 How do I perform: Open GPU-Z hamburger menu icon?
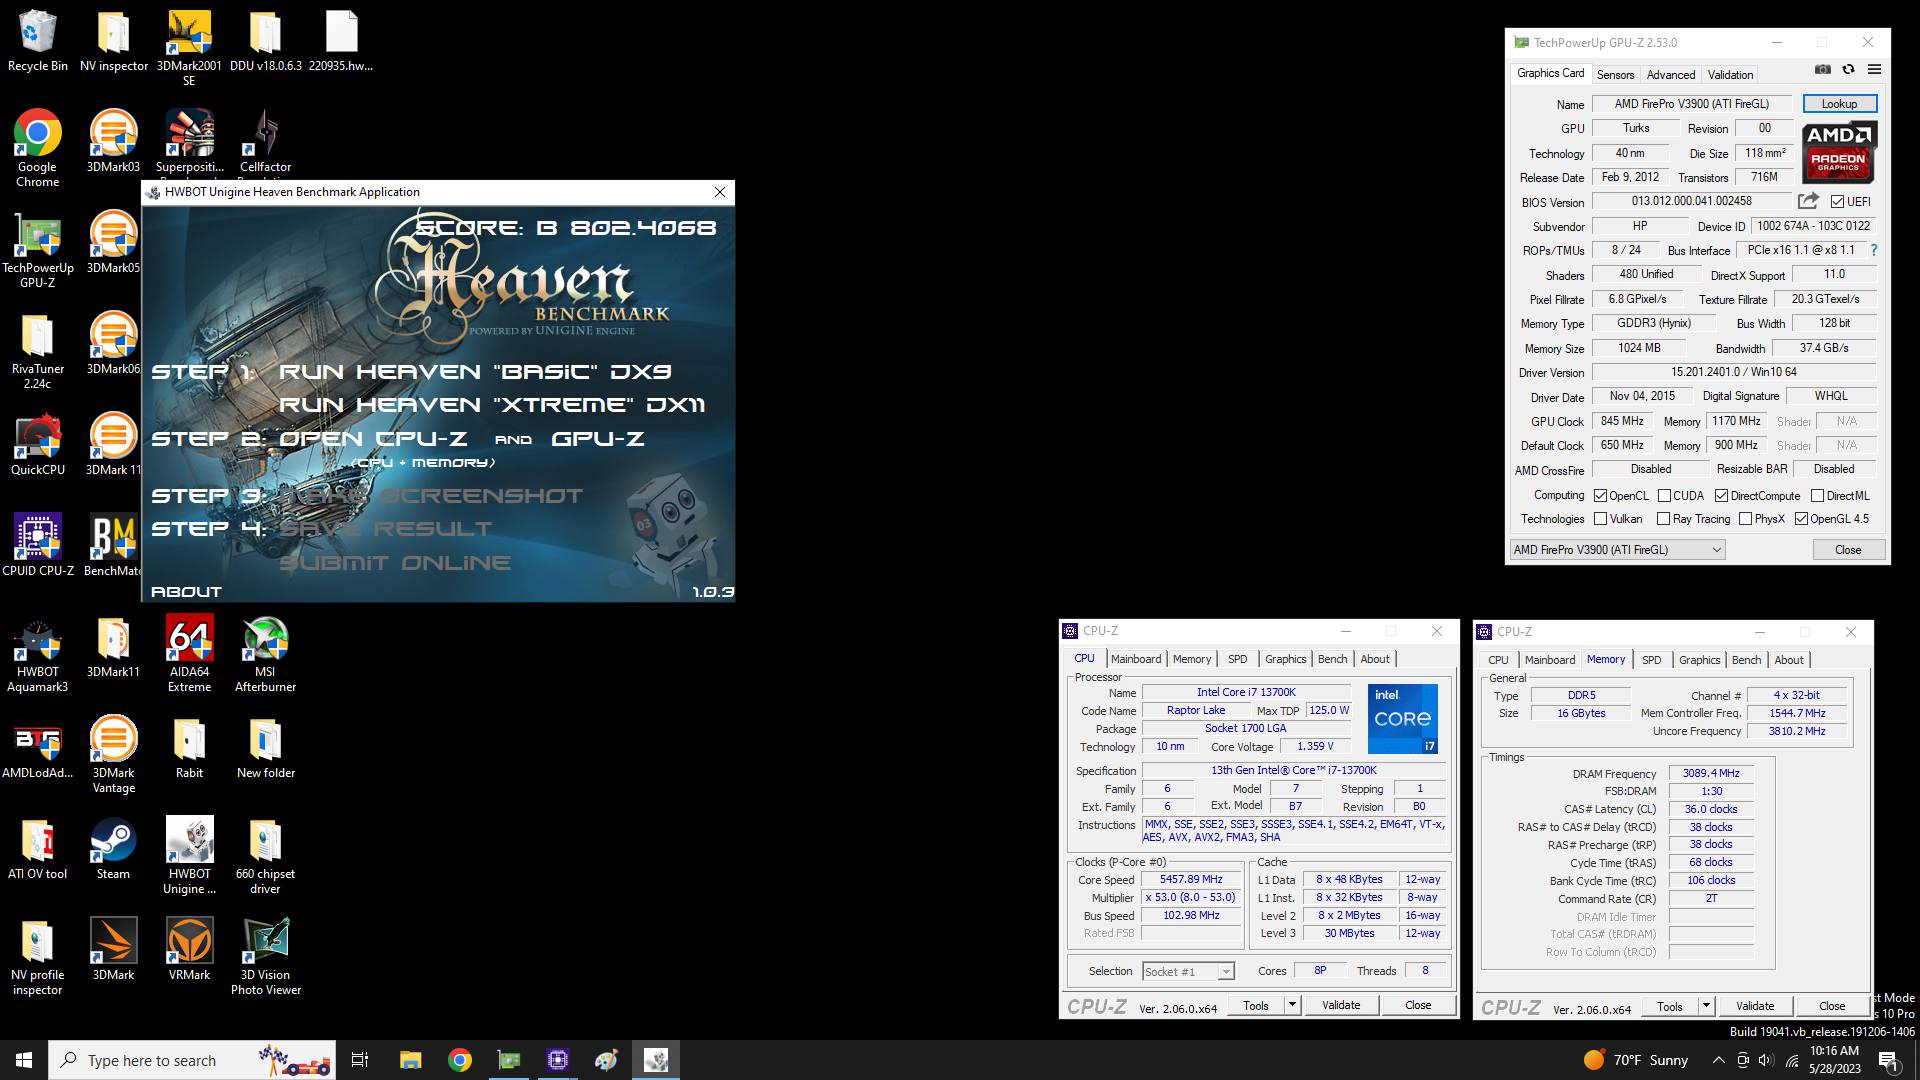point(1874,70)
